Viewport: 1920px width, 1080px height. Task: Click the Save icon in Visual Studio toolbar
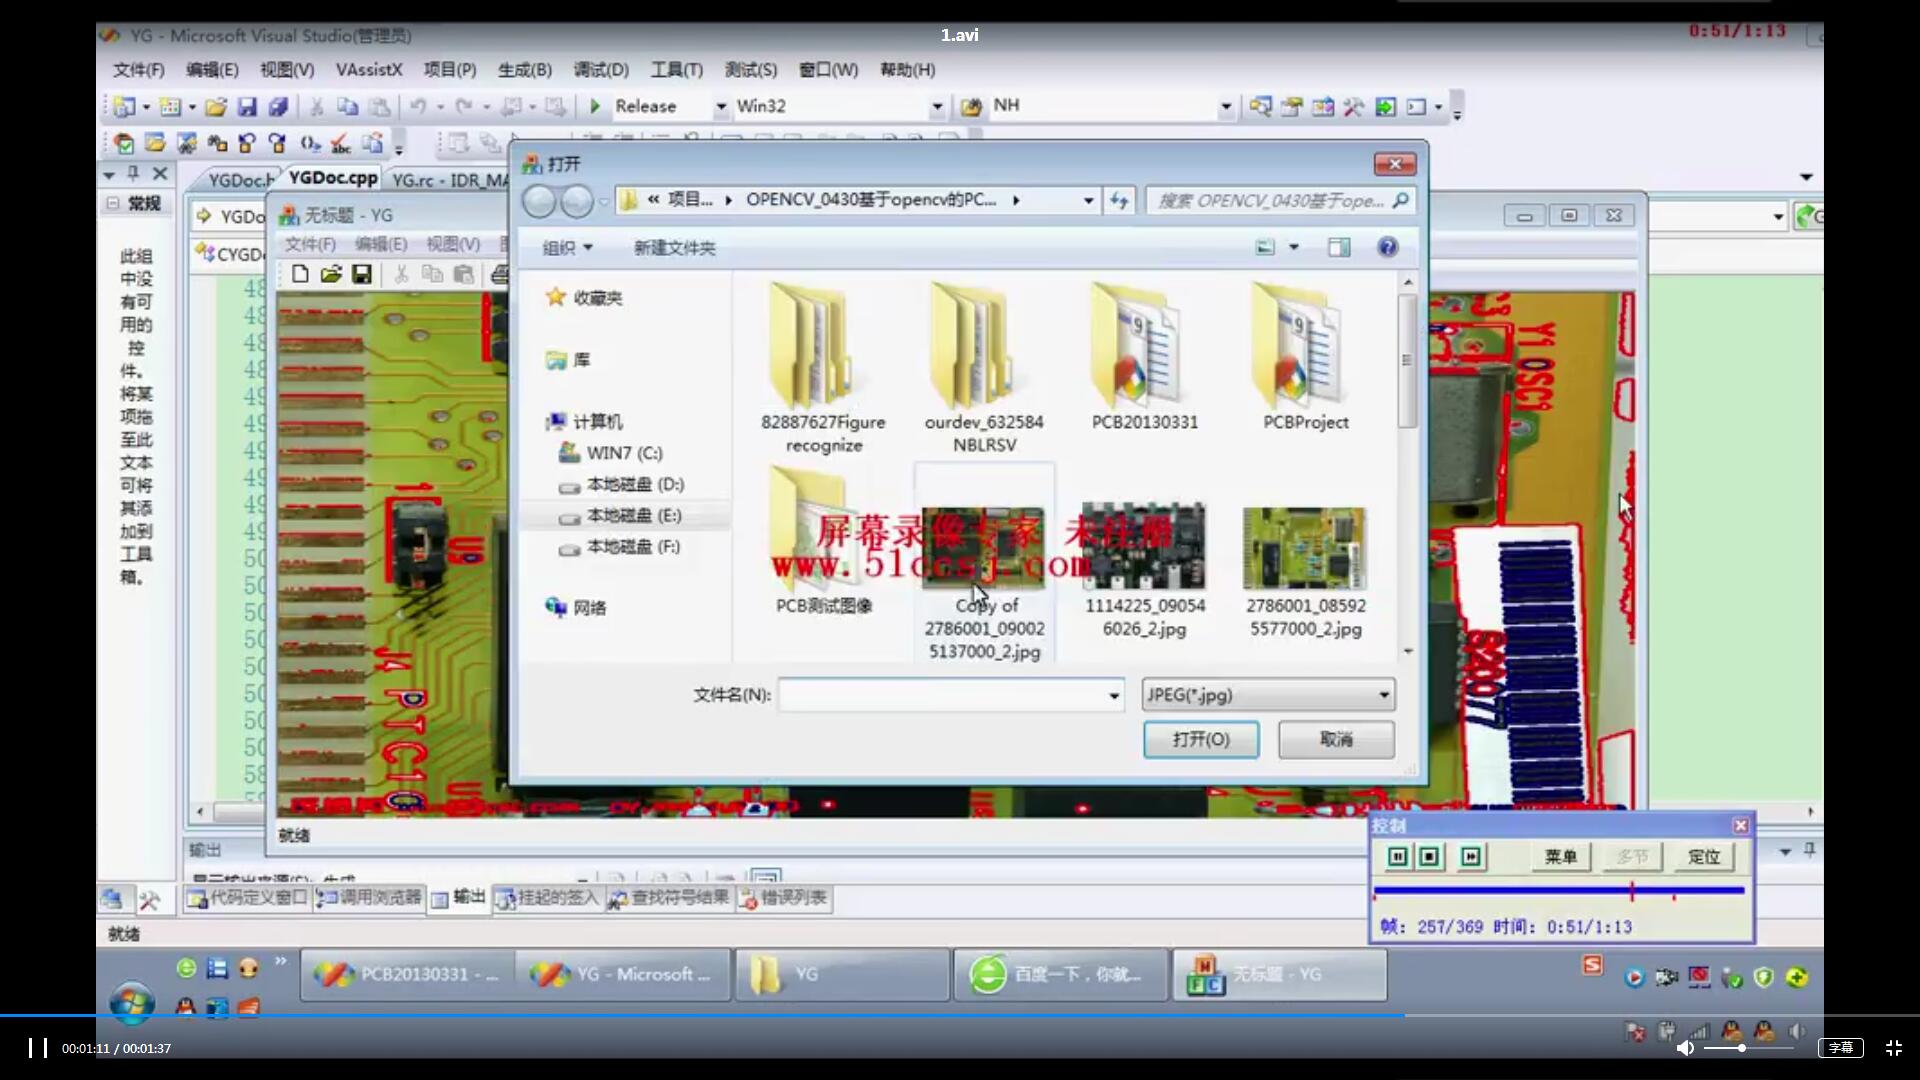coord(247,106)
